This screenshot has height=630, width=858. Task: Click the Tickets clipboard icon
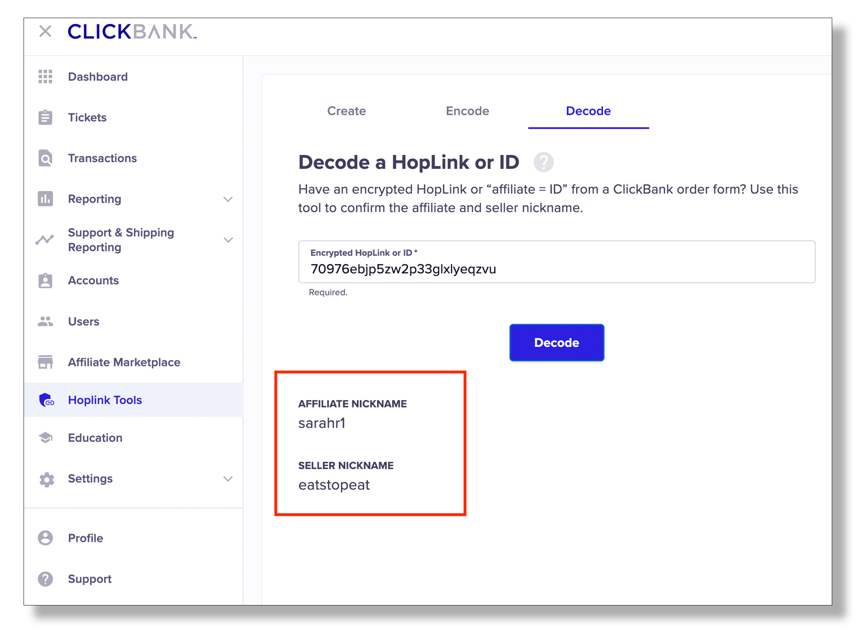(45, 117)
